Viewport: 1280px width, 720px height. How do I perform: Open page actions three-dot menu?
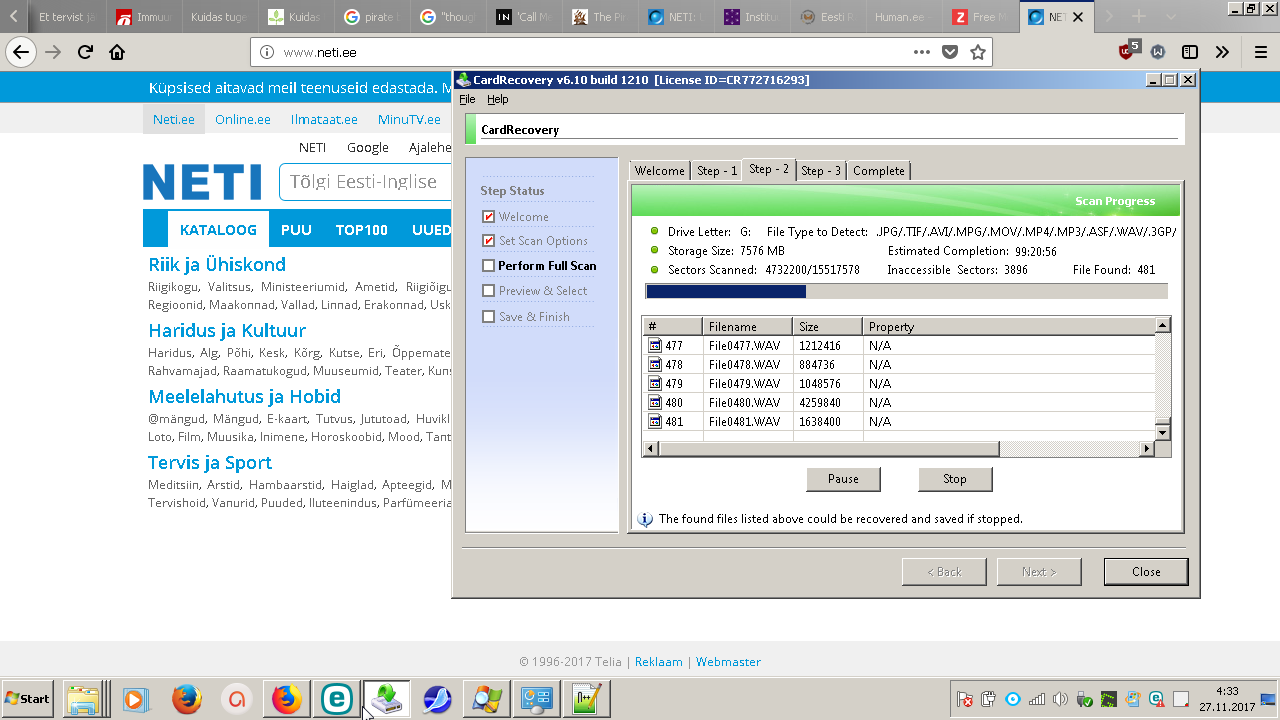tap(922, 52)
